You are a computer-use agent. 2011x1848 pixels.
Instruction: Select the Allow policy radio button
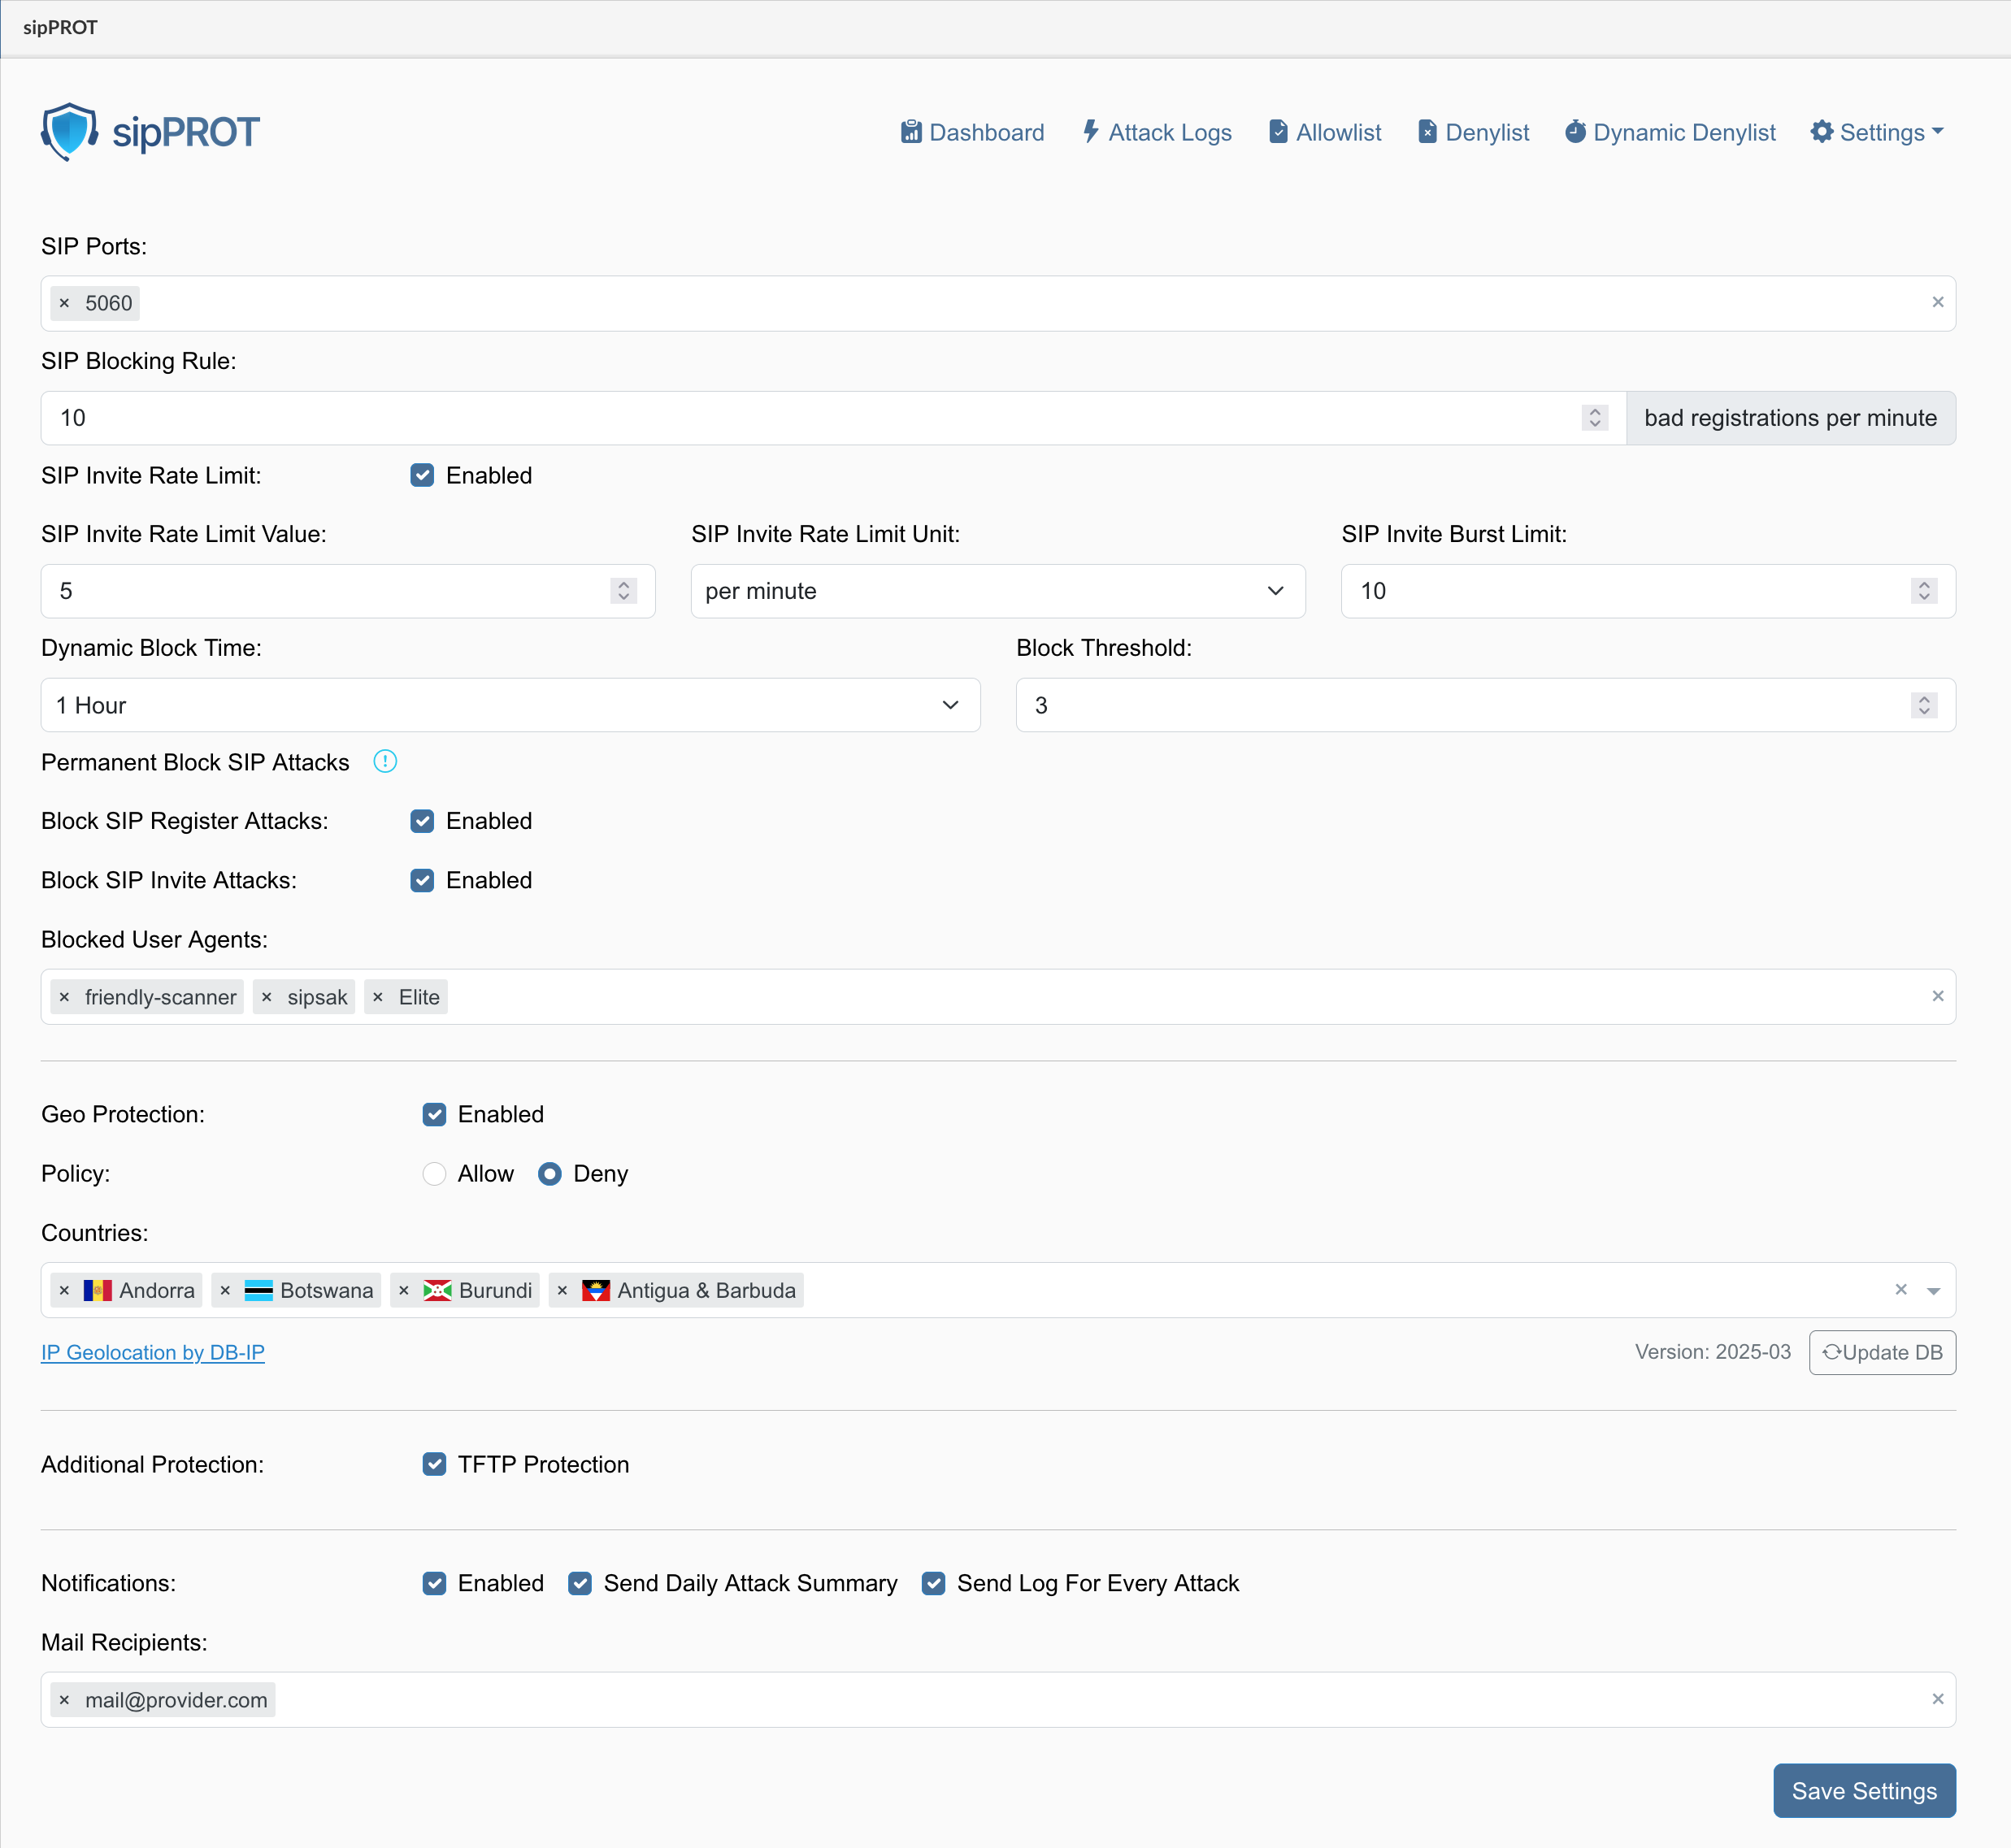tap(434, 1174)
